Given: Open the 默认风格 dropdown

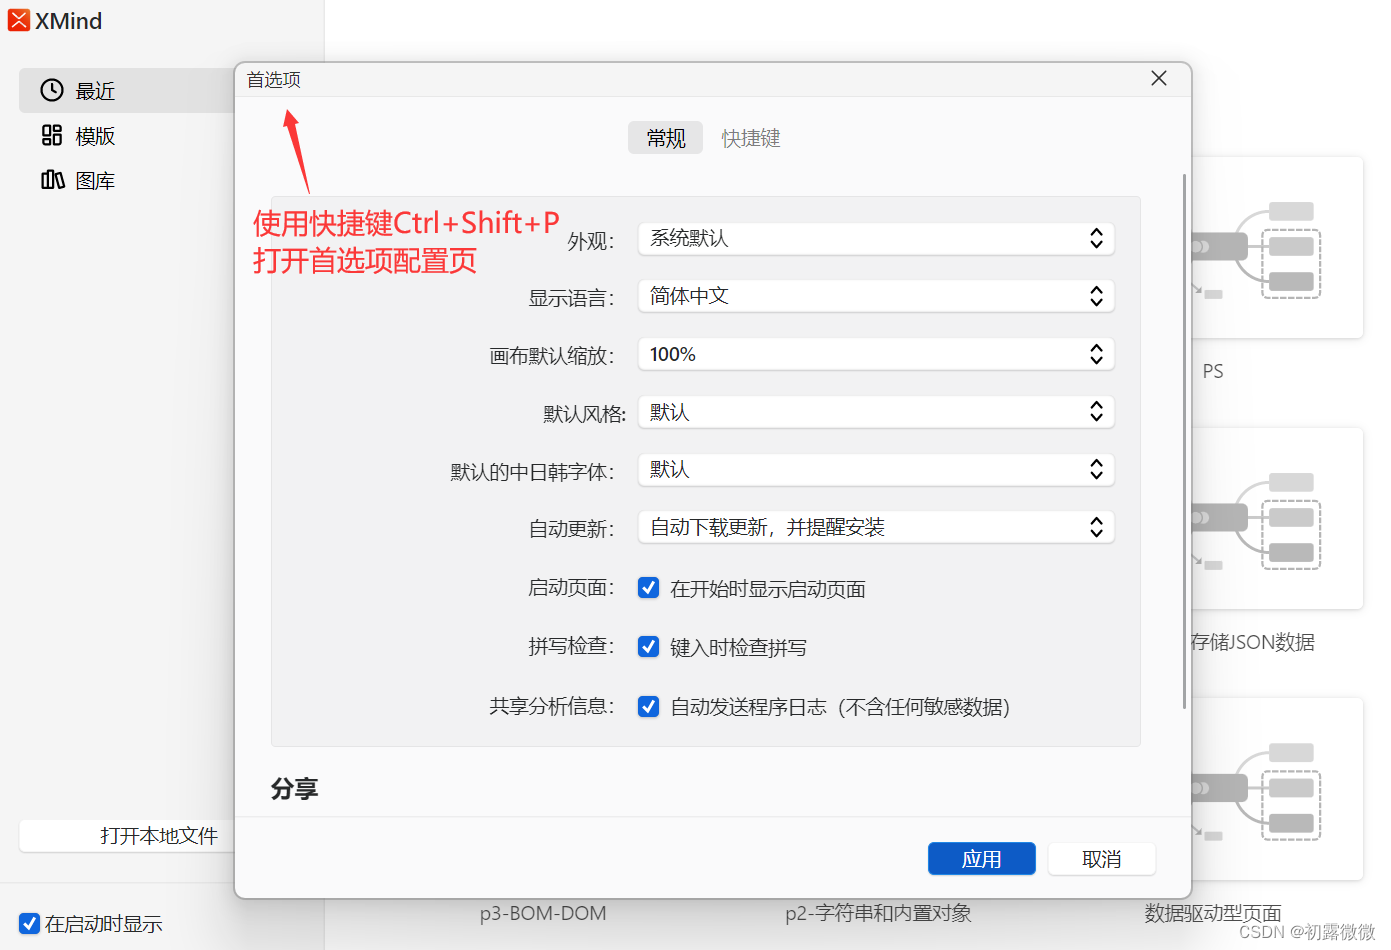Looking at the screenshot, I should 876,412.
